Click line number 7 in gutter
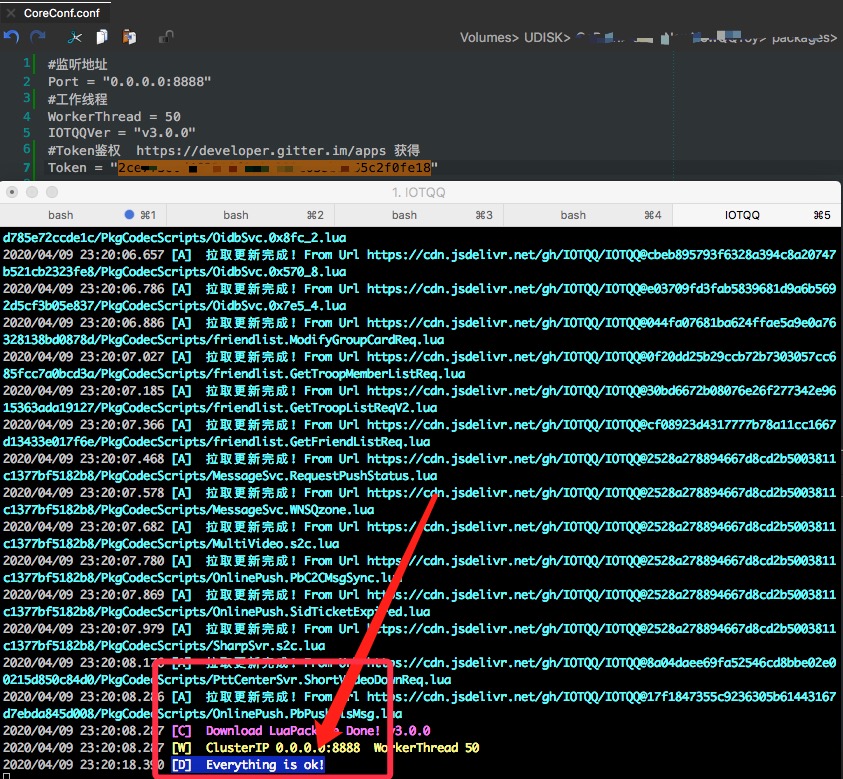The width and height of the screenshot is (843, 779). point(27,167)
